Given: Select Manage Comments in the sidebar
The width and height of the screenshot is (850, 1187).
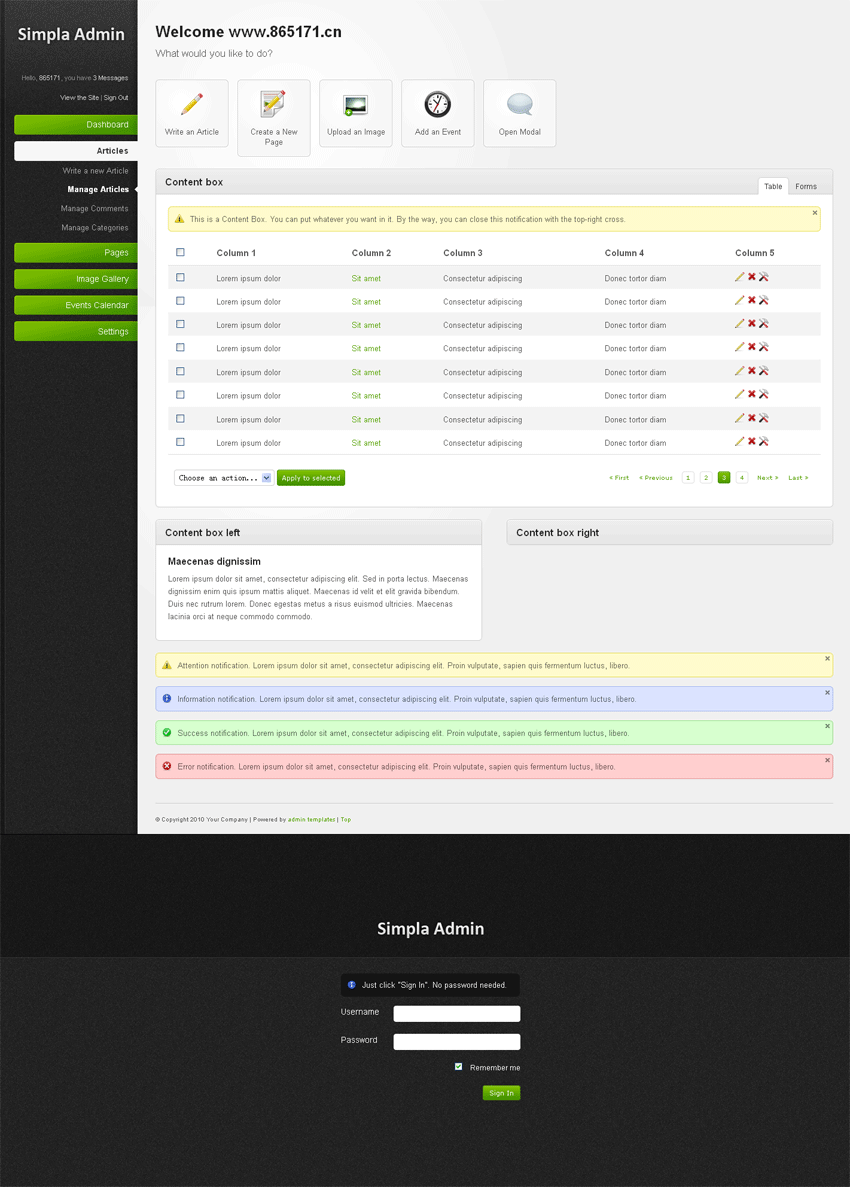Looking at the screenshot, I should click(x=94, y=209).
